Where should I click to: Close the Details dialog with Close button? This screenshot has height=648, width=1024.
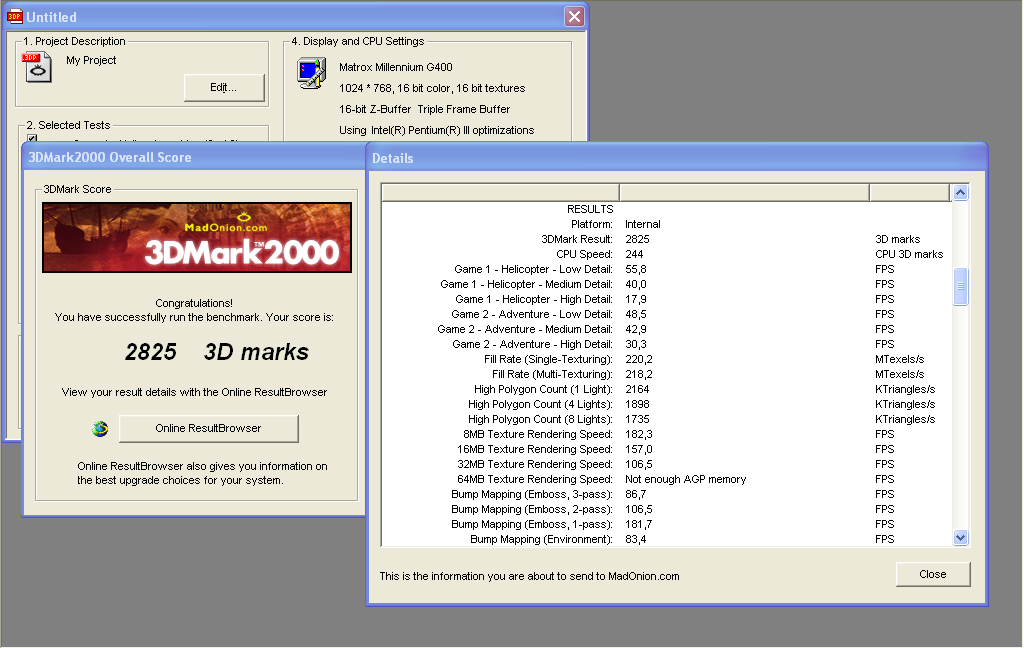[933, 574]
